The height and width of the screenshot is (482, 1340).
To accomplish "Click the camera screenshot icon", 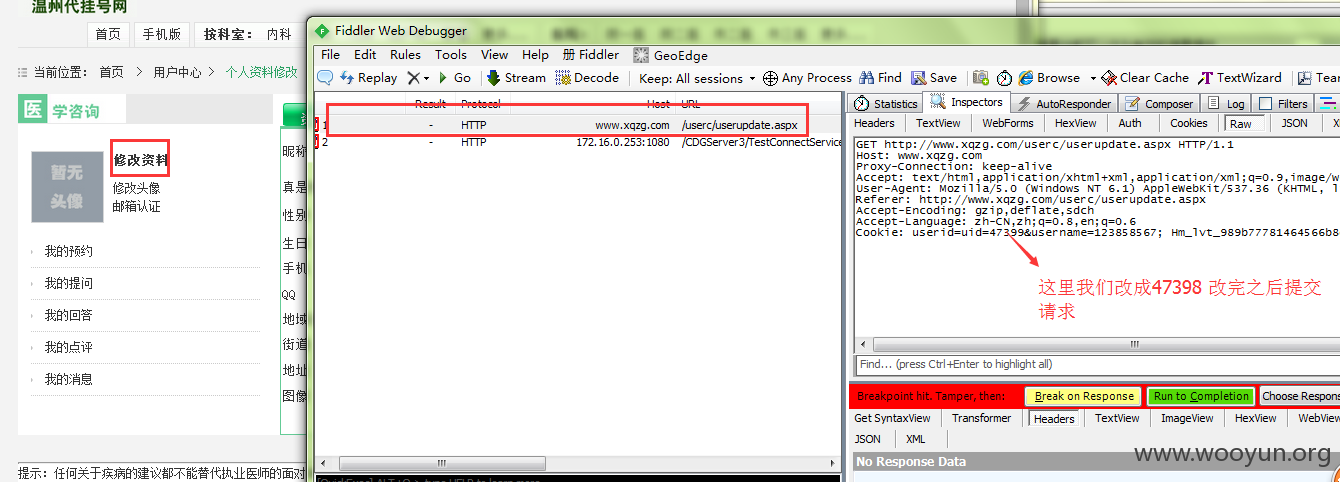I will (981, 77).
